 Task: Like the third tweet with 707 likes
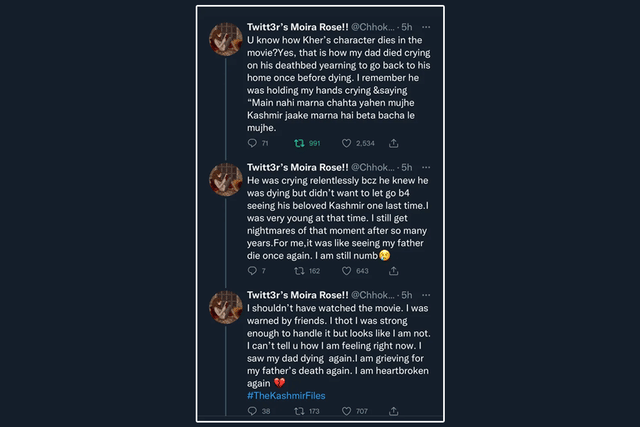click(347, 410)
